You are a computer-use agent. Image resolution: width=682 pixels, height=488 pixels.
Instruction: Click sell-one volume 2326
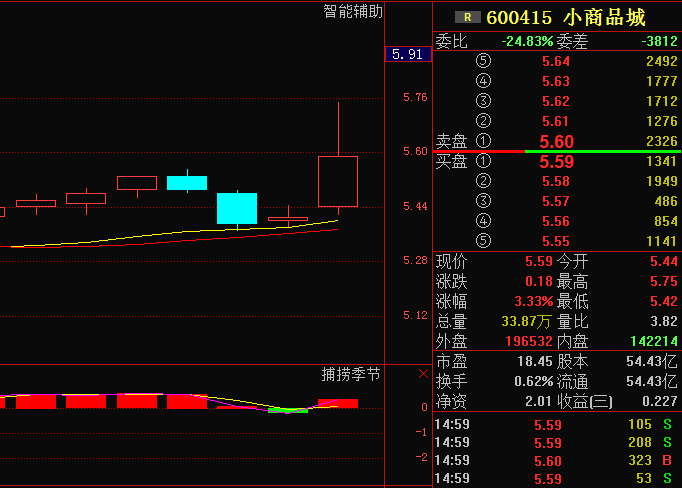662,141
